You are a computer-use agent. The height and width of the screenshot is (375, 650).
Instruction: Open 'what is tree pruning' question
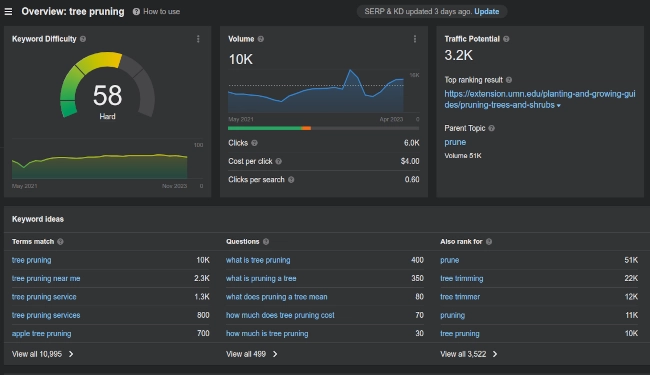[x=258, y=260]
